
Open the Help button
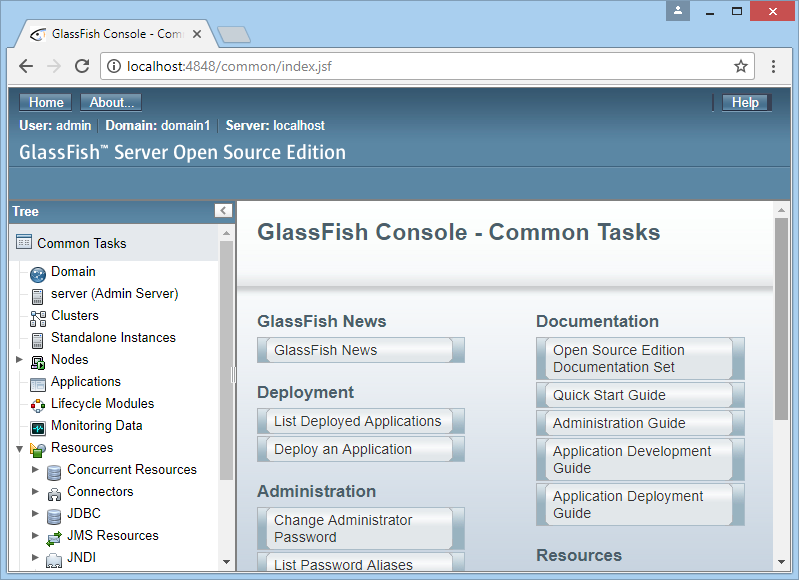[x=745, y=102]
